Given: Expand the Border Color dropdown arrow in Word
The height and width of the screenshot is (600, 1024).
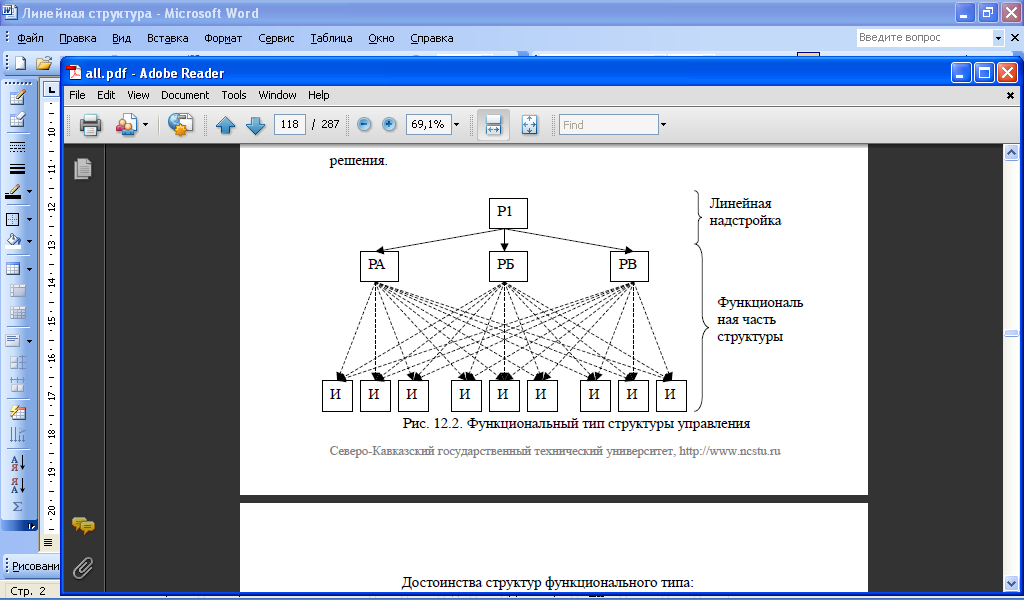Looking at the screenshot, I should pyautogui.click(x=29, y=192).
